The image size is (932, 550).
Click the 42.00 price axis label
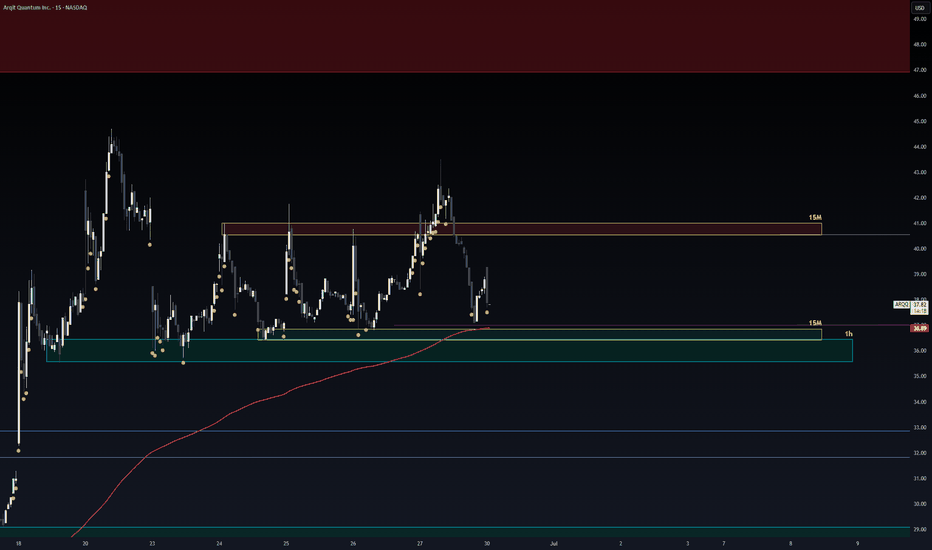(920, 198)
